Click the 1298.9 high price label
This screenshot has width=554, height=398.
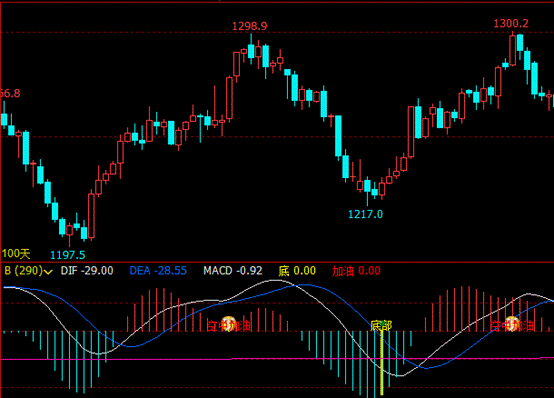(x=249, y=26)
